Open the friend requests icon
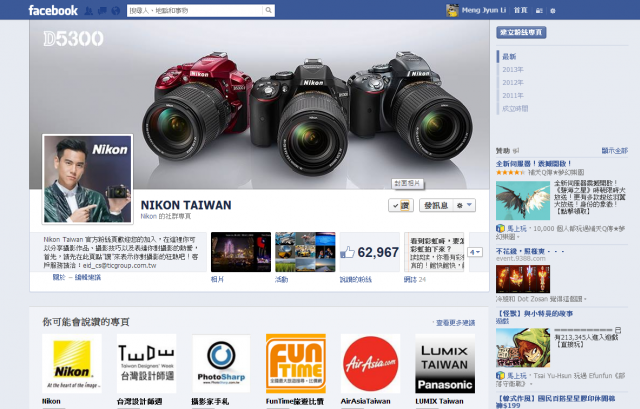Screen dimensions: 640x409 (x=88, y=11)
